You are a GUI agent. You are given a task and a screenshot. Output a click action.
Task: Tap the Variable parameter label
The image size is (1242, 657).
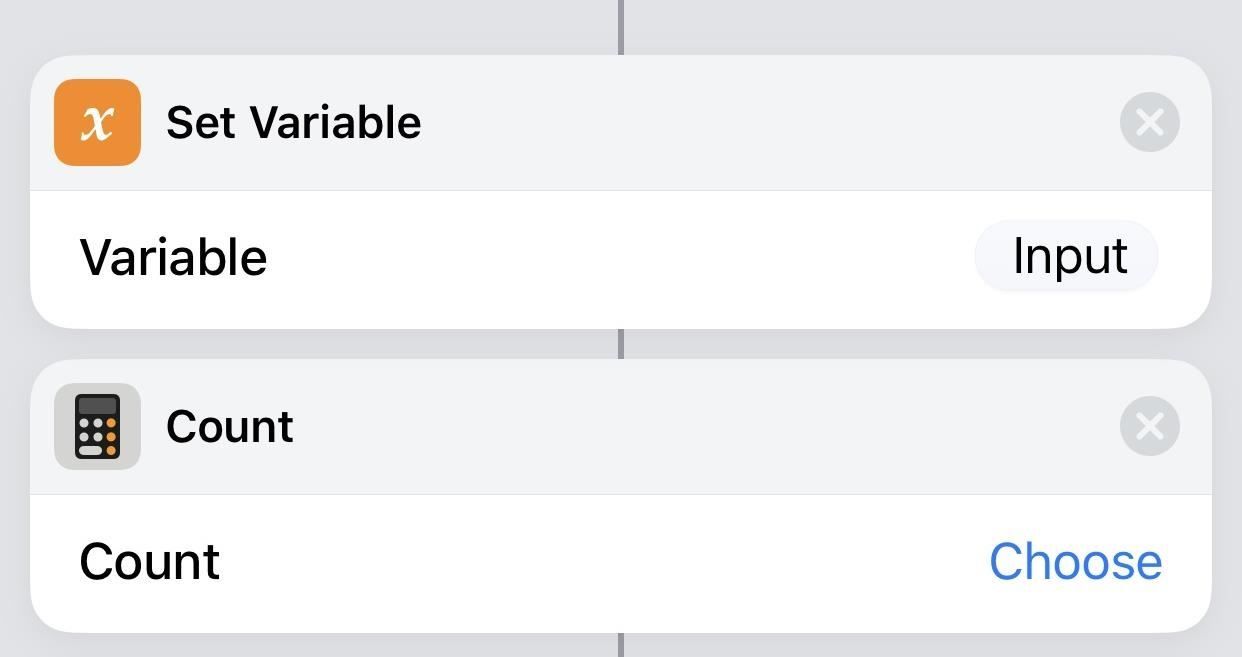(172, 256)
